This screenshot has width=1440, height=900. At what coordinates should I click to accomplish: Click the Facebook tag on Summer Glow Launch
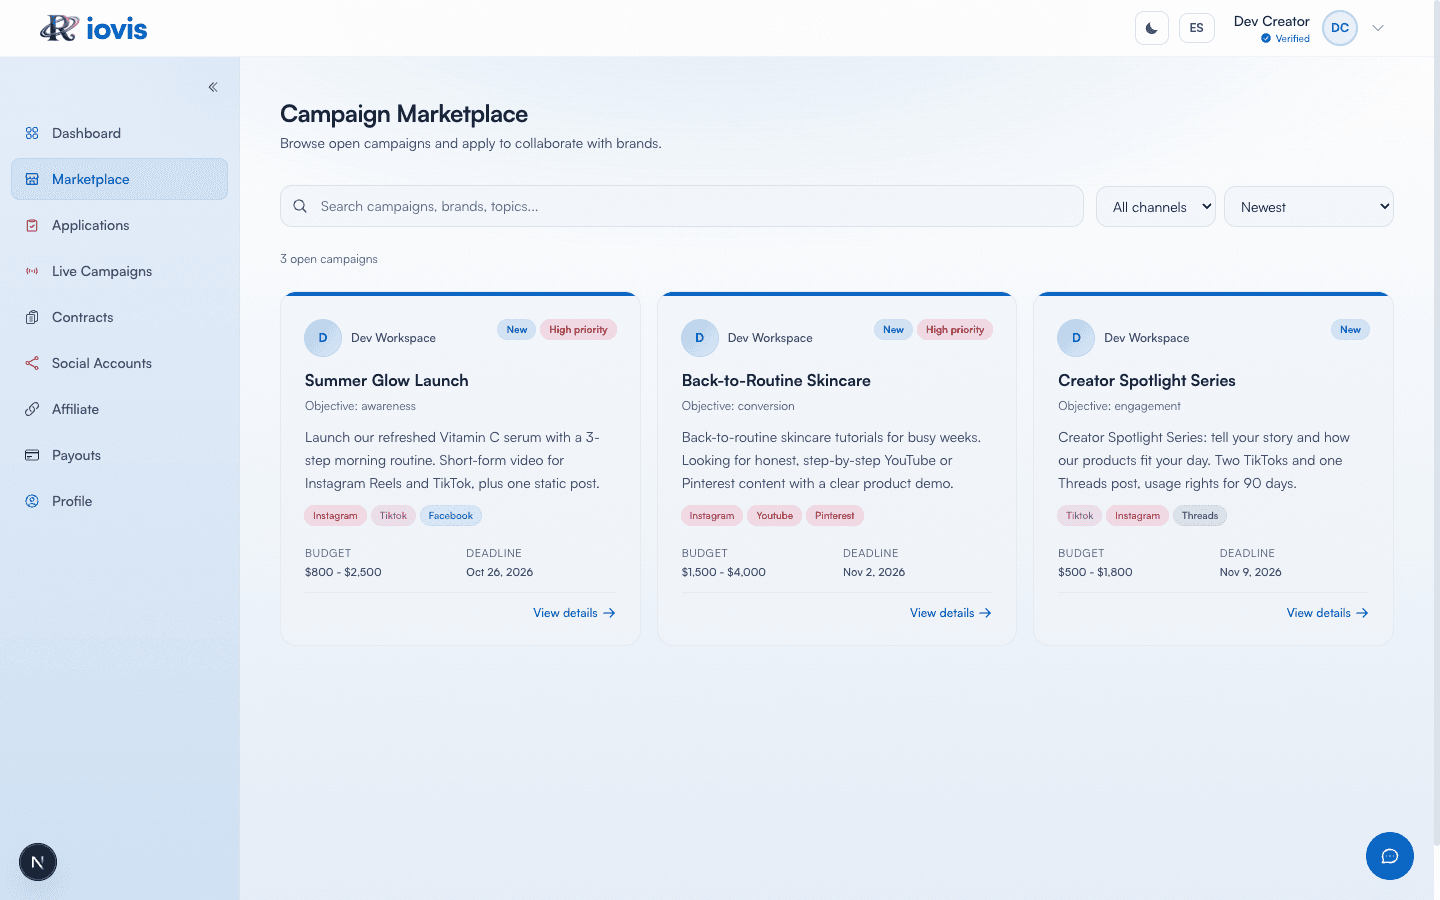pyautogui.click(x=451, y=516)
